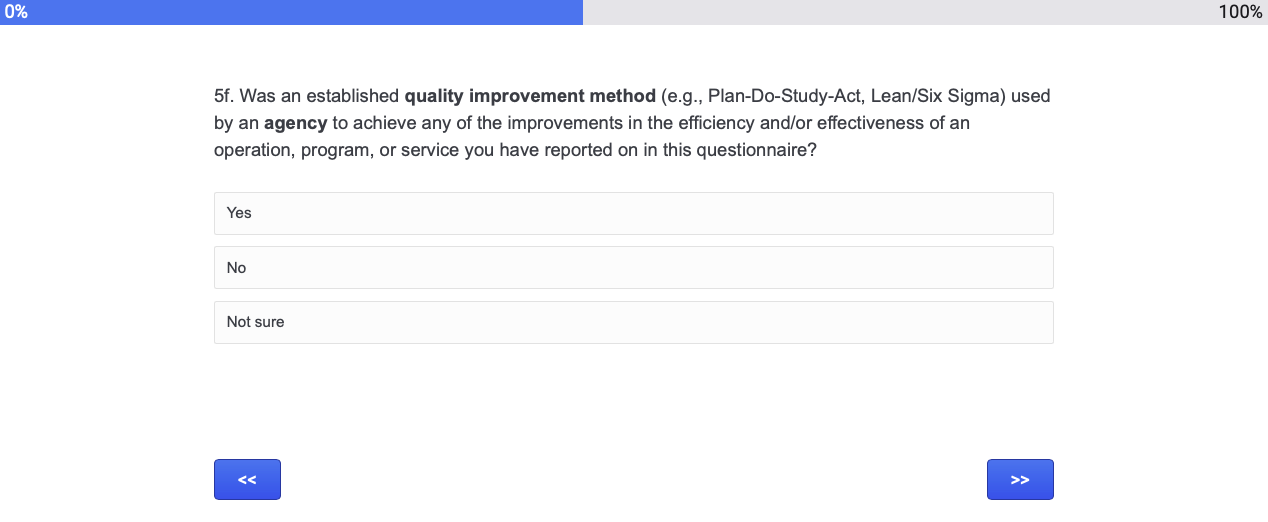The height and width of the screenshot is (522, 1268).
Task: Advance with the >> button
Action: pyautogui.click(x=1020, y=480)
